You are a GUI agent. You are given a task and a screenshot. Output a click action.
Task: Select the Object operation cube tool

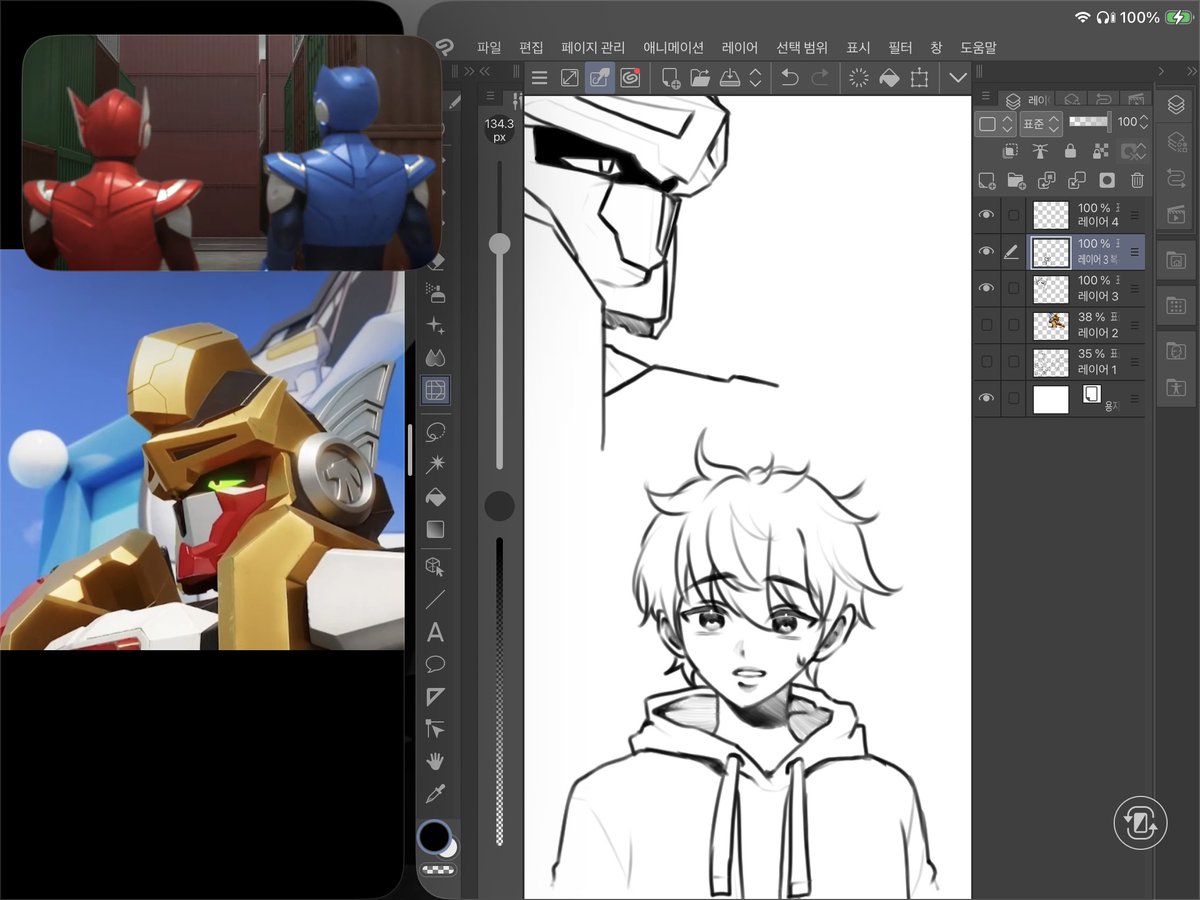point(436,567)
